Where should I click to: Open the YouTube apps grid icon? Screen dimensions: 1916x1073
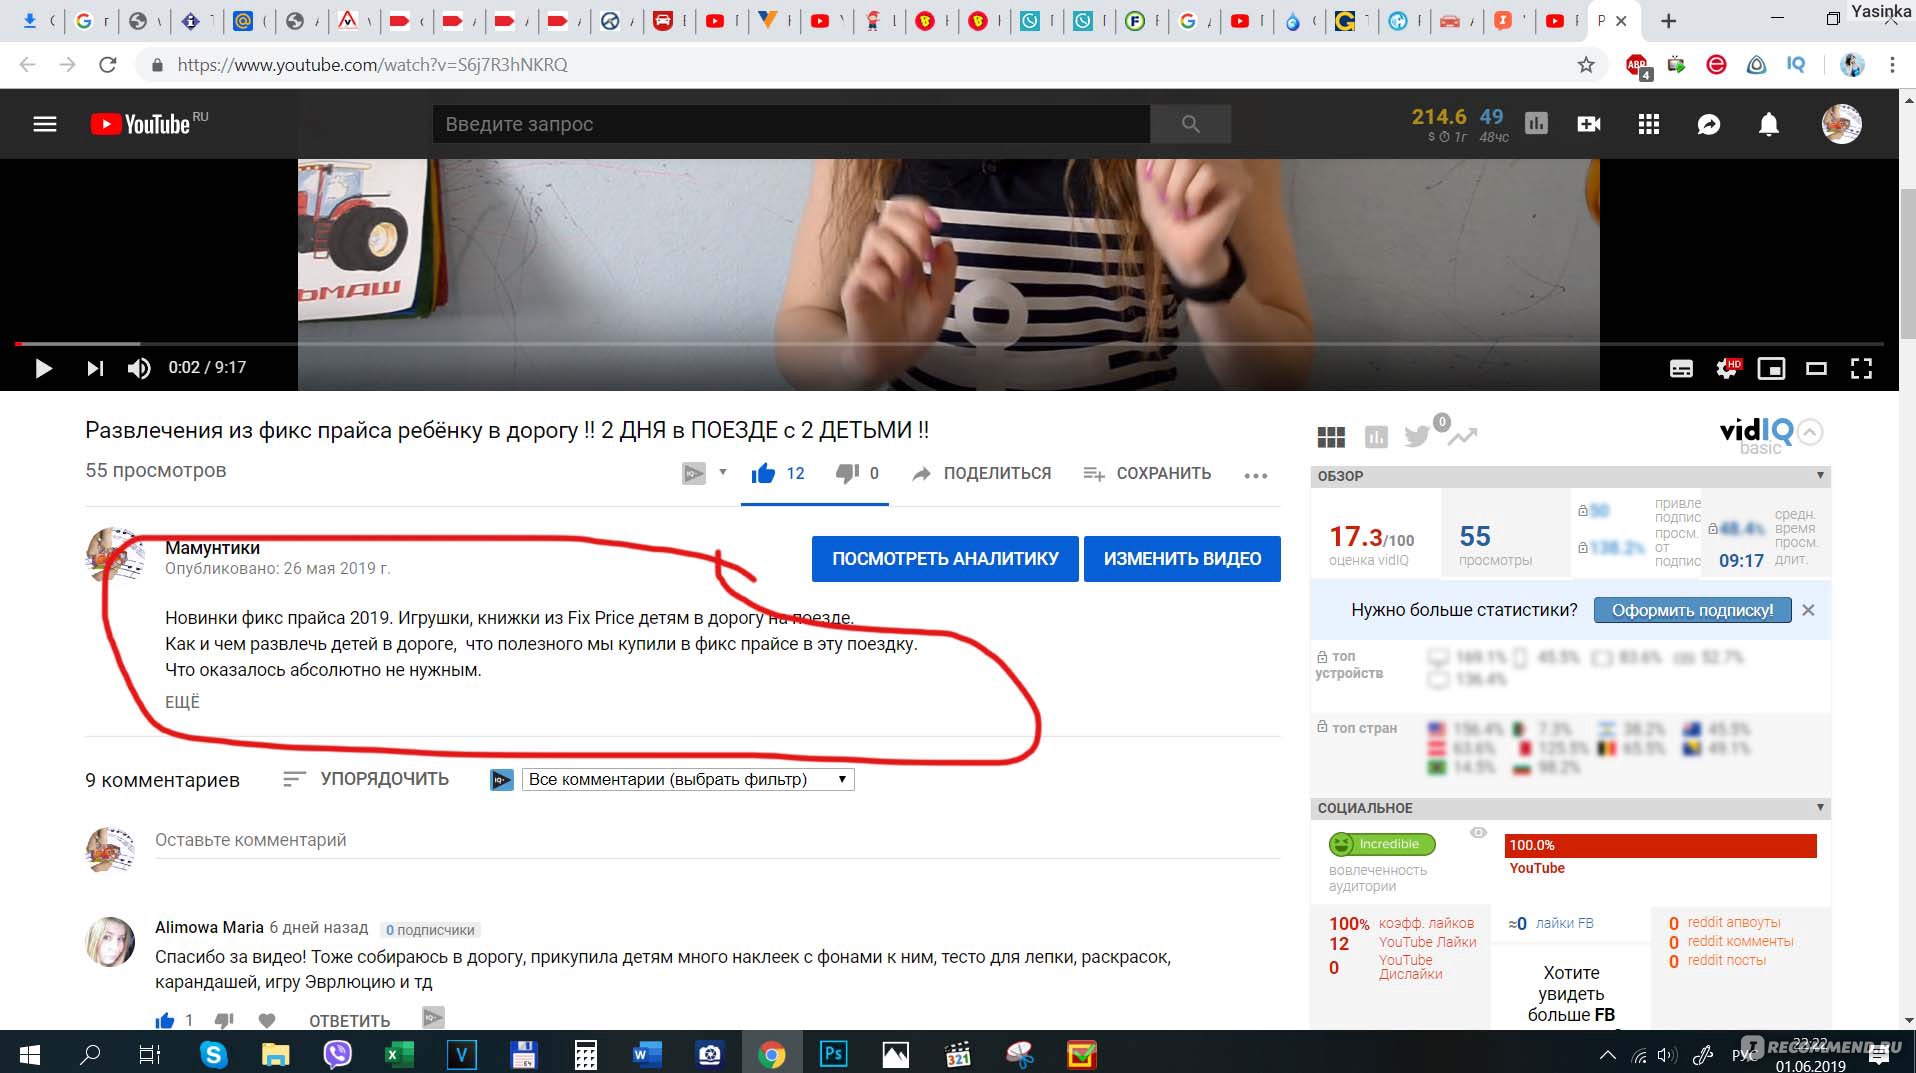pos(1648,124)
